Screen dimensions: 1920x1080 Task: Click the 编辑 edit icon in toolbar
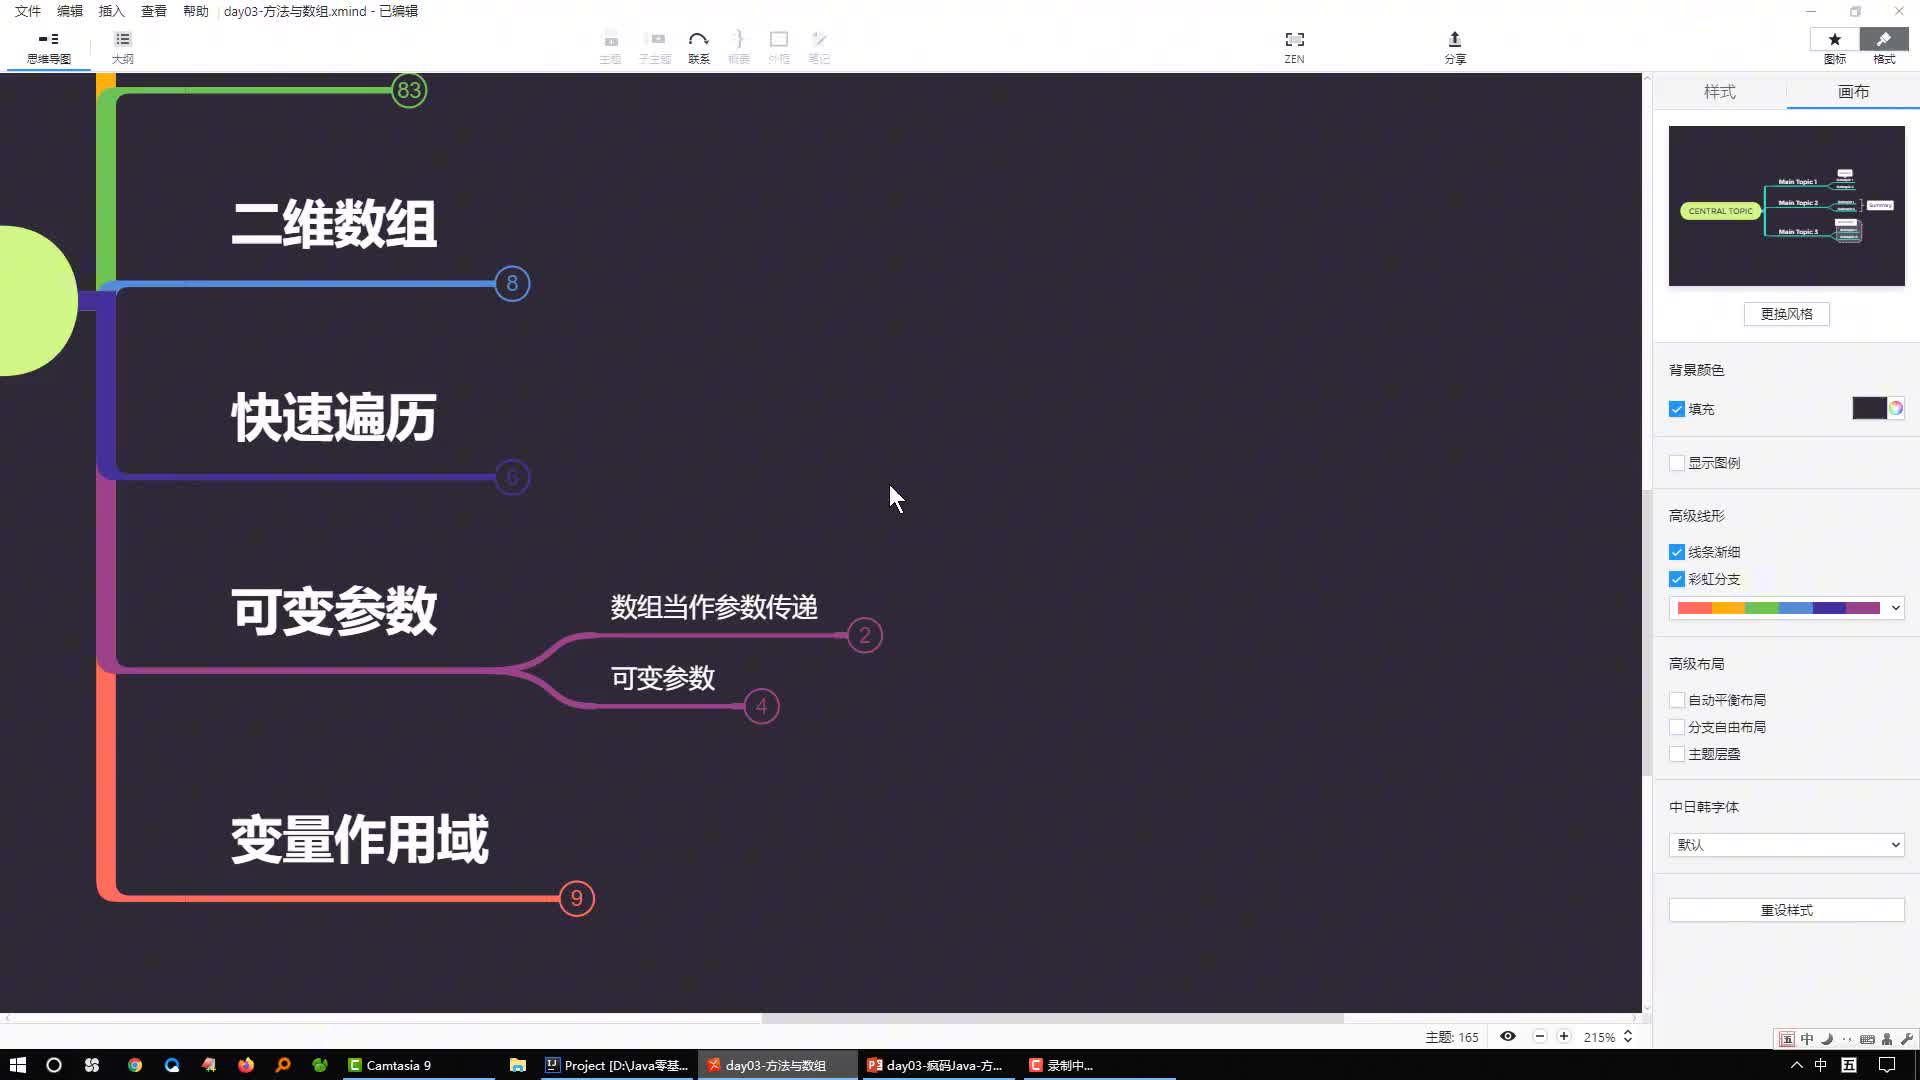tap(69, 11)
